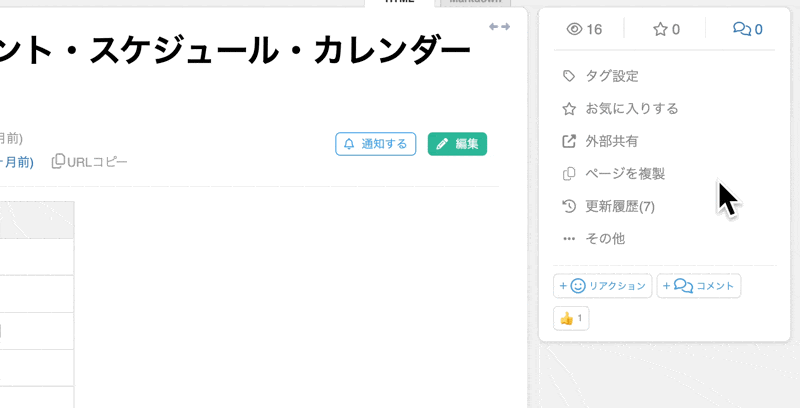Click the copy icon beside ページを複製
The height and width of the screenshot is (408, 800).
click(569, 174)
